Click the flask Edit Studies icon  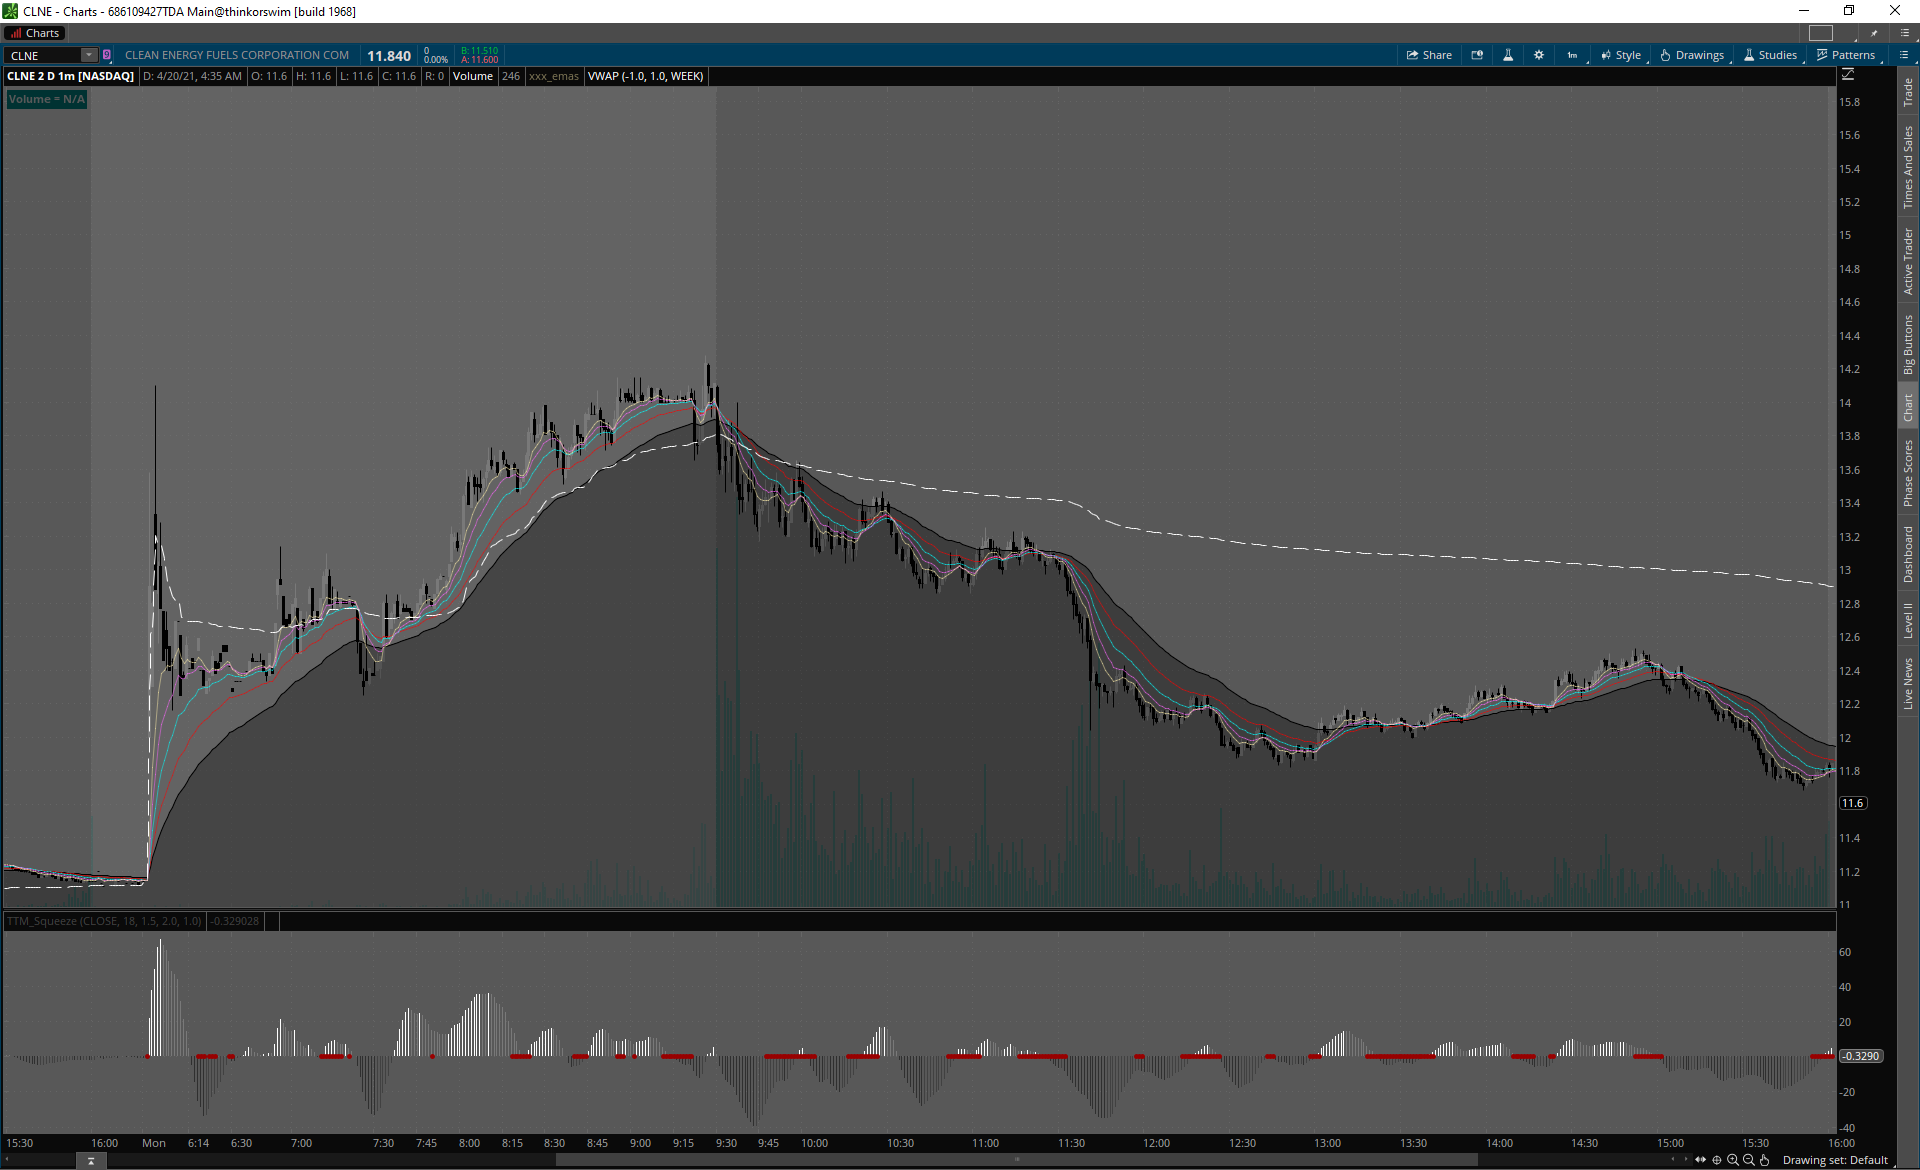pos(1508,55)
